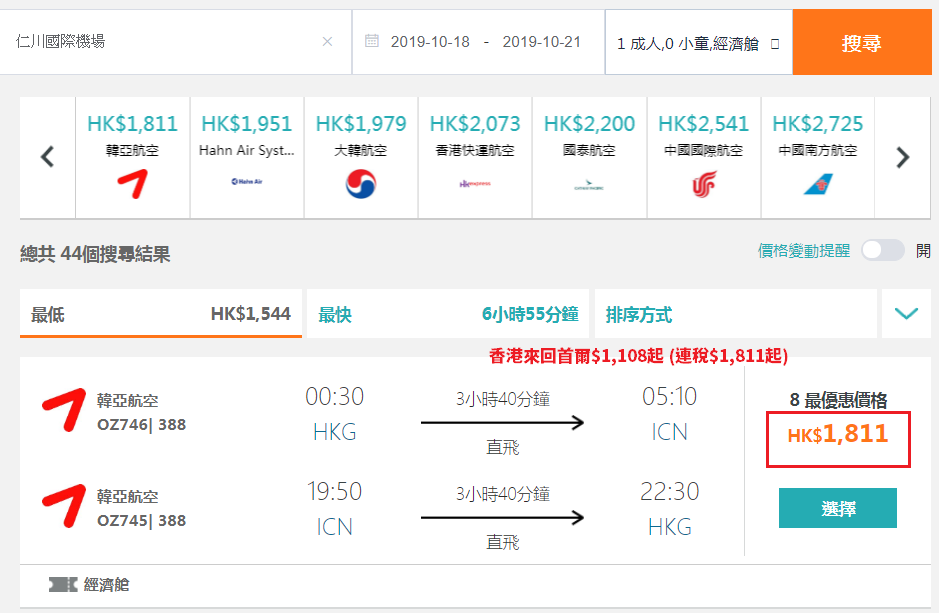Click the Korean Air taegeuk logo
This screenshot has width=939, height=613.
(361, 183)
